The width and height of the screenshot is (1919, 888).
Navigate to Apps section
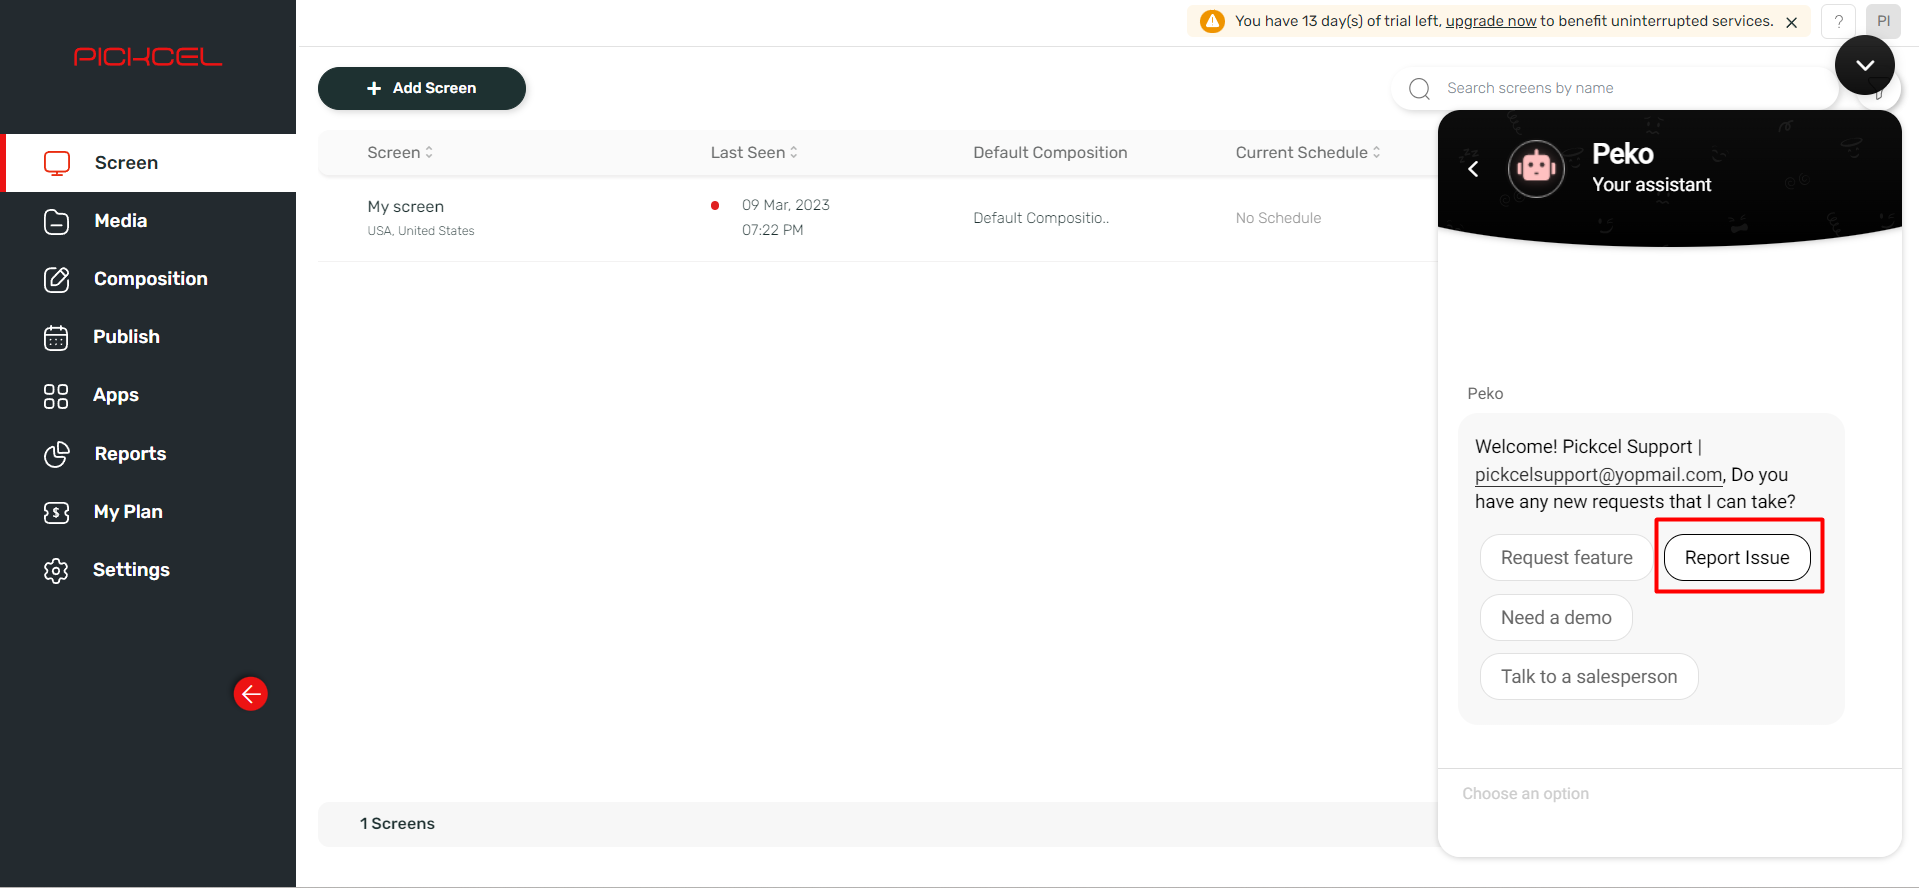click(x=116, y=395)
